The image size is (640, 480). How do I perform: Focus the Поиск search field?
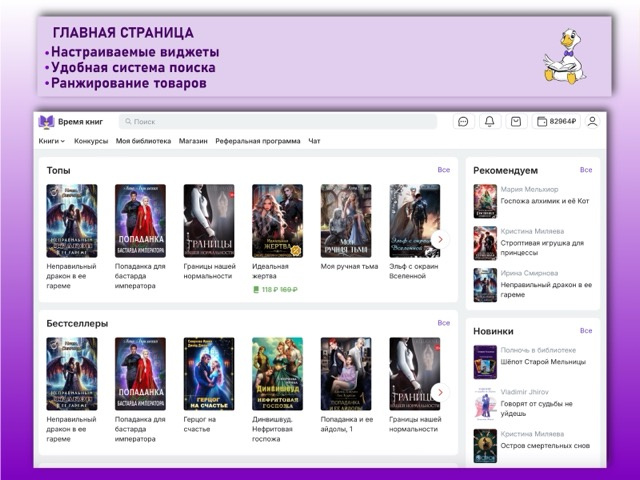(278, 122)
